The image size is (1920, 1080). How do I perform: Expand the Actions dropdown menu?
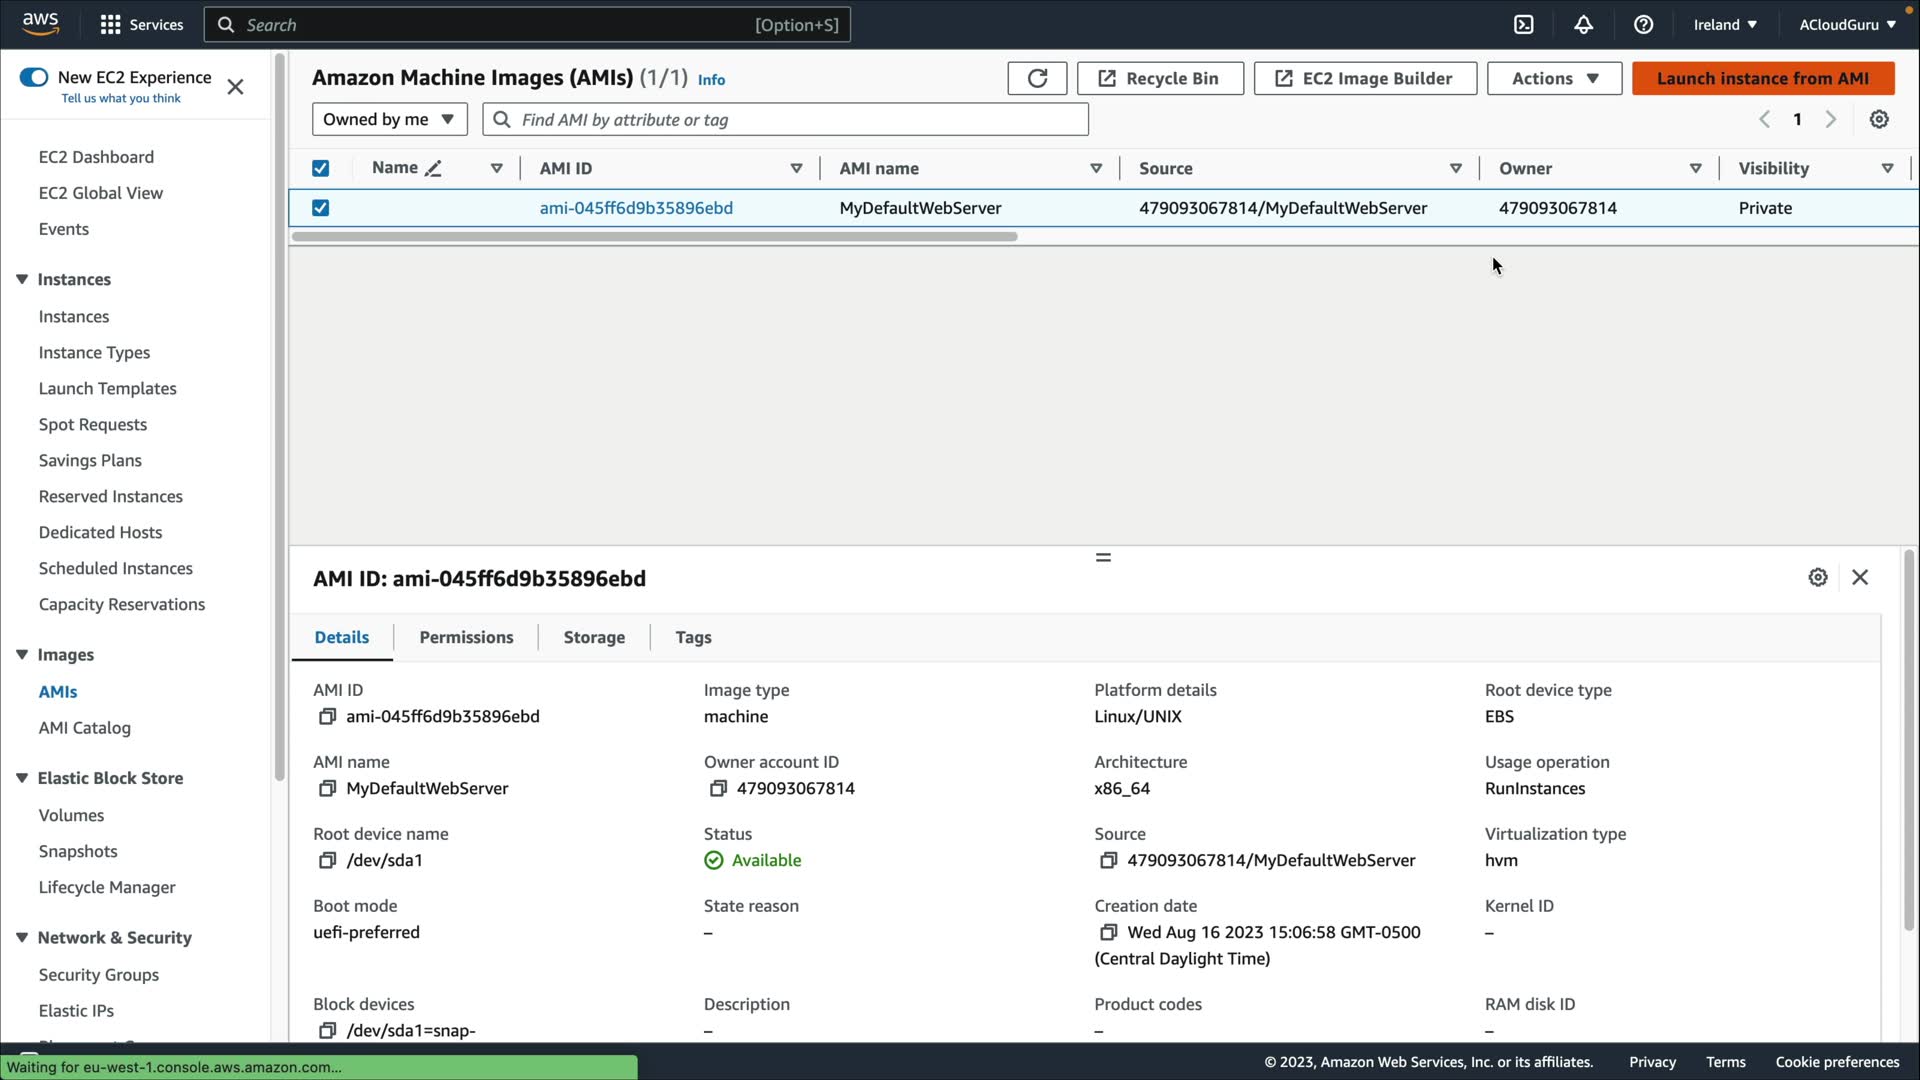tap(1553, 78)
